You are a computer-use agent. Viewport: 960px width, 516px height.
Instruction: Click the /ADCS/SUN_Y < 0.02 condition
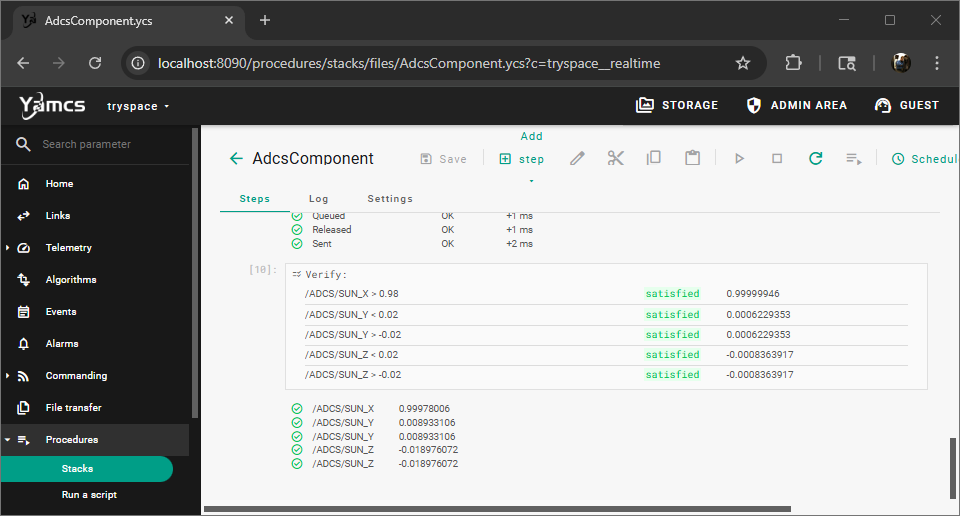pos(351,315)
